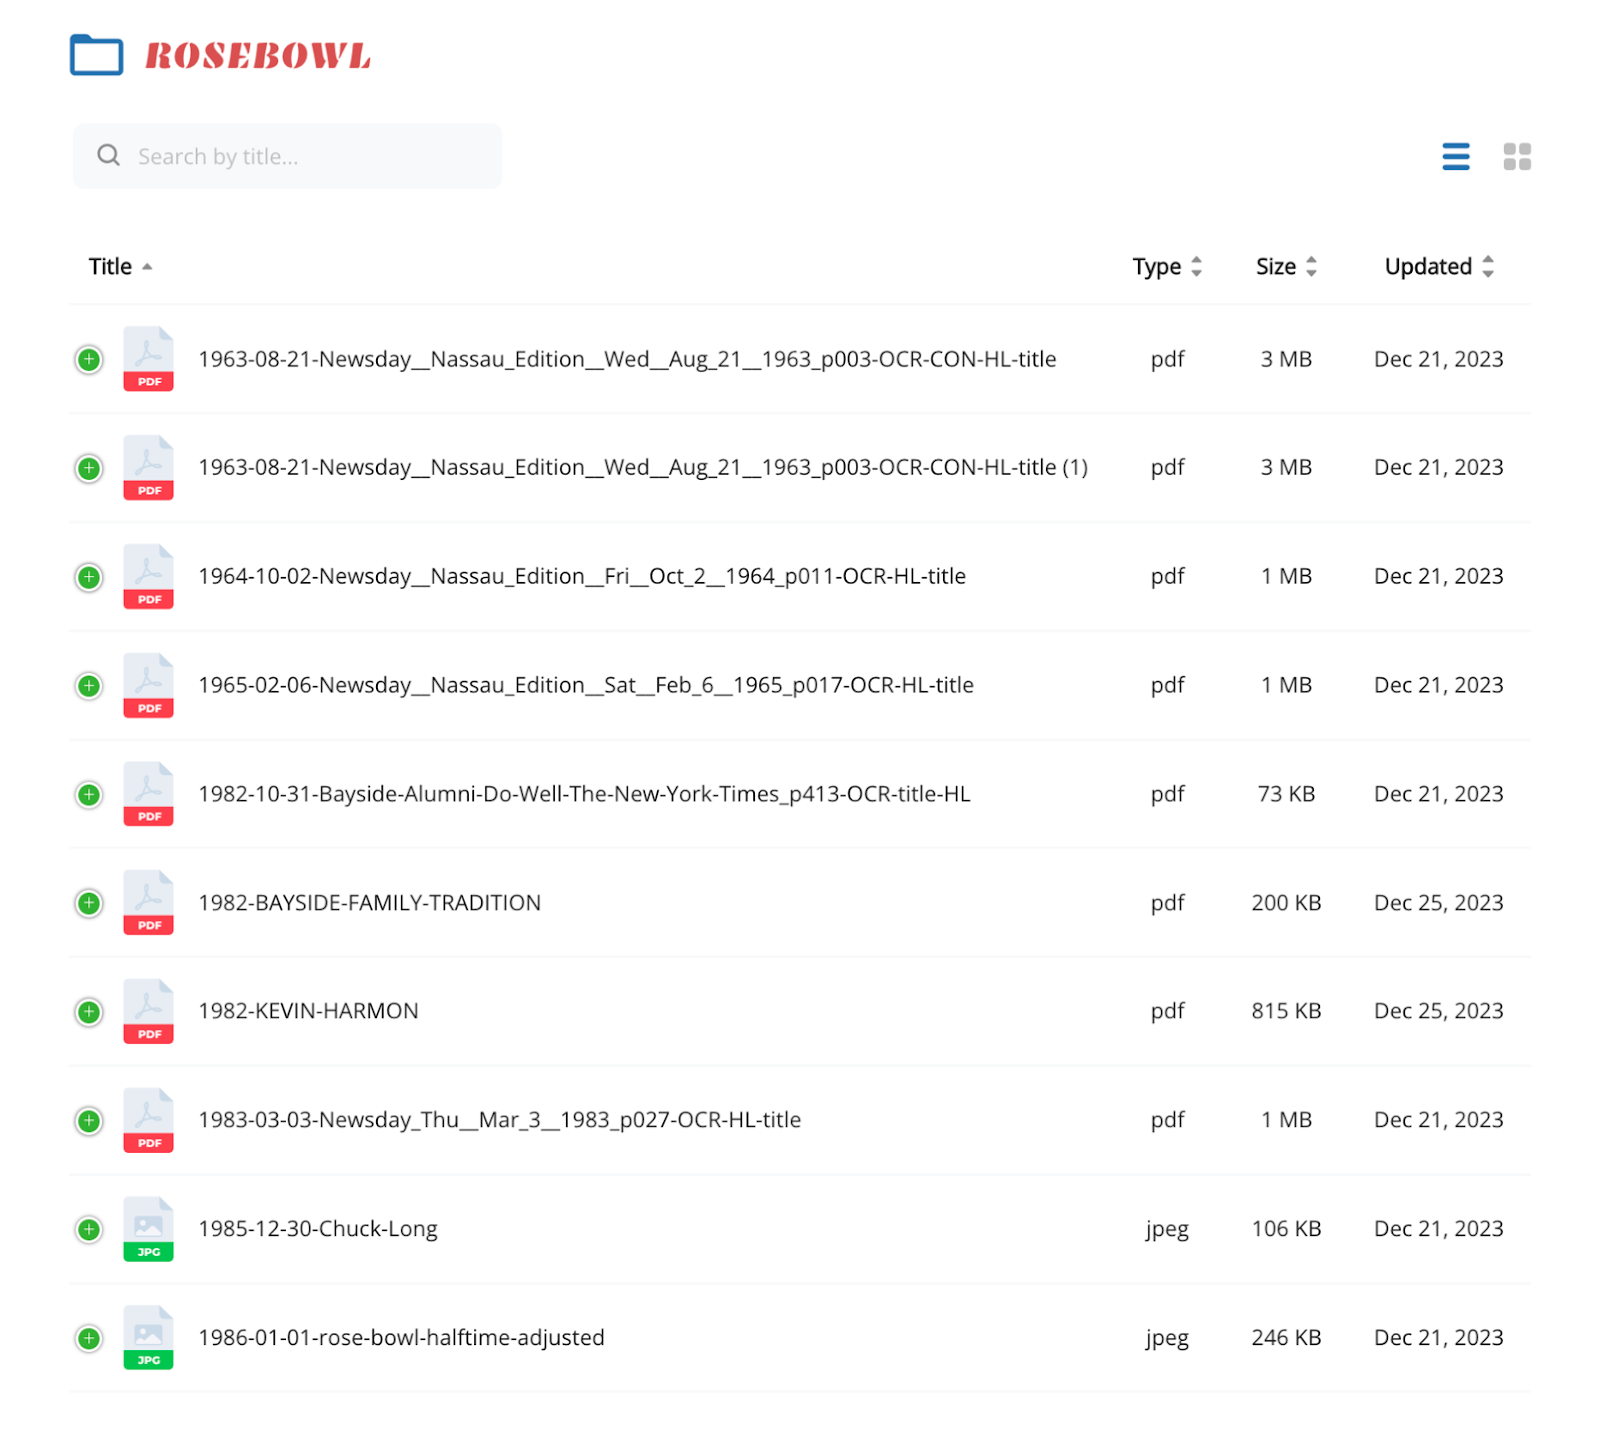The height and width of the screenshot is (1443, 1600).
Task: Click 200 KB size value
Action: click(1286, 903)
